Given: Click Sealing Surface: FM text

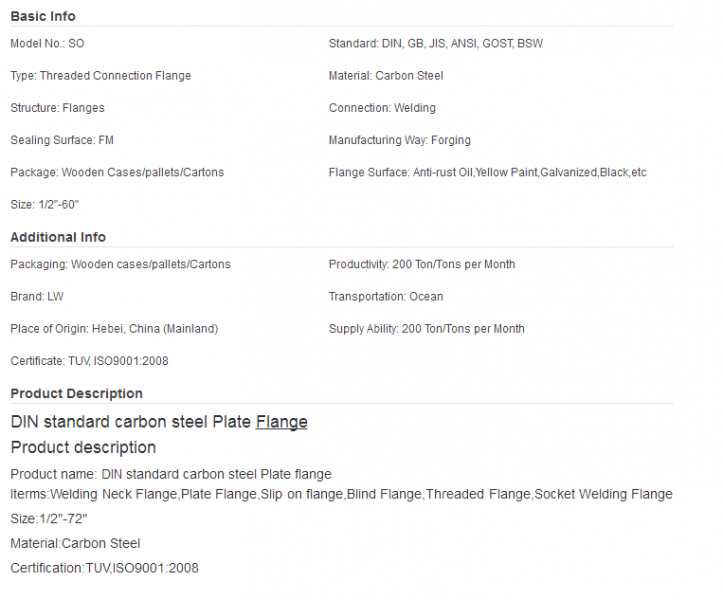Looking at the screenshot, I should (62, 140).
